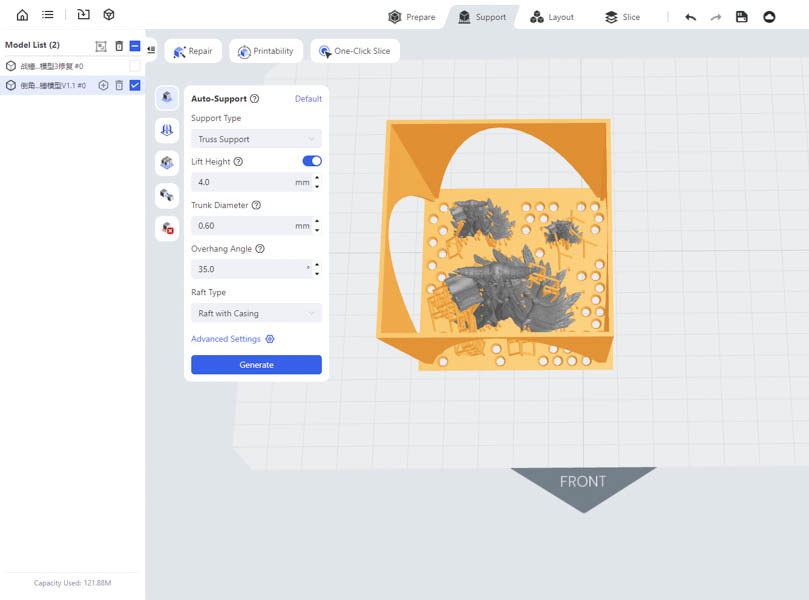
Task: Click the Home icon in the top bar
Action: click(22, 15)
